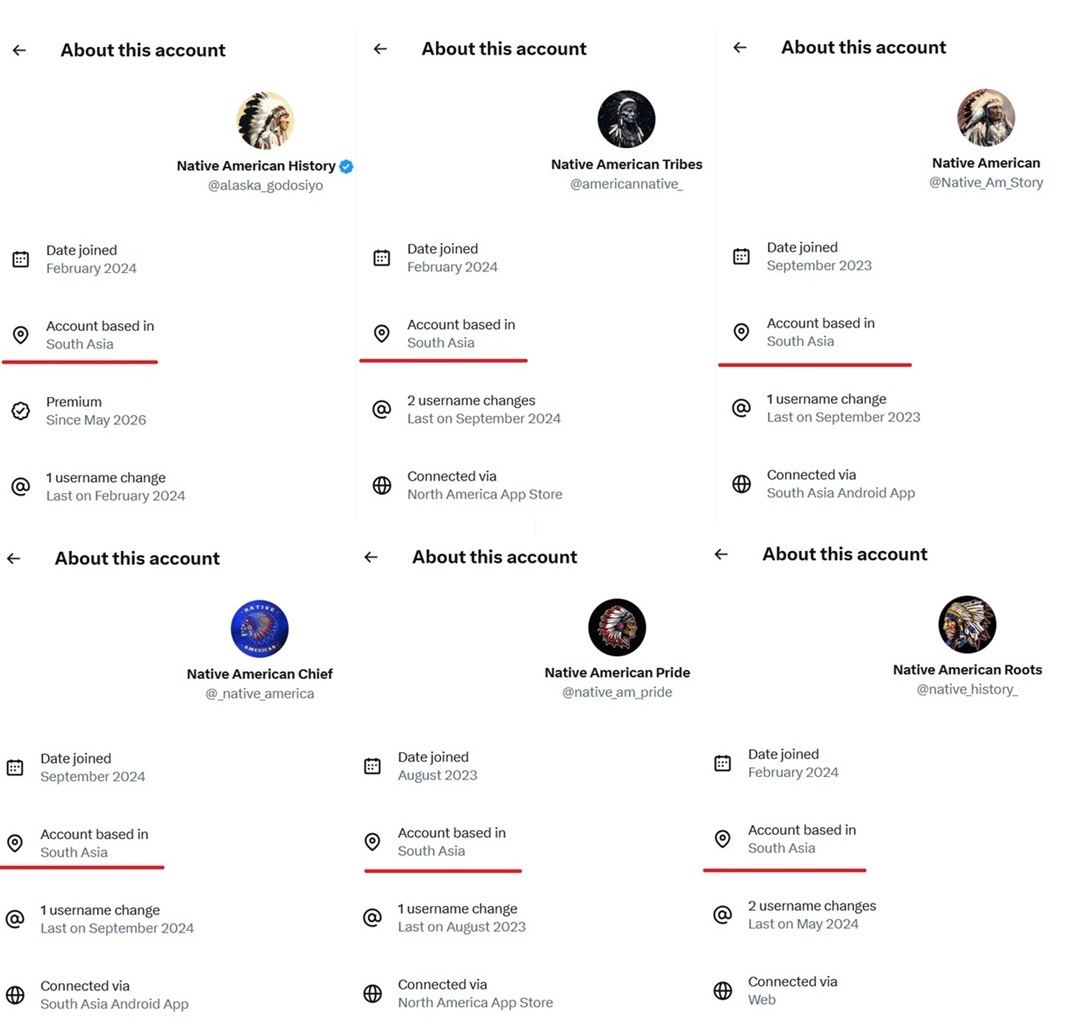Click @ icon beside 2 username changes Last on May 2024
The width and height of the screenshot is (1070, 1026).
(722, 915)
